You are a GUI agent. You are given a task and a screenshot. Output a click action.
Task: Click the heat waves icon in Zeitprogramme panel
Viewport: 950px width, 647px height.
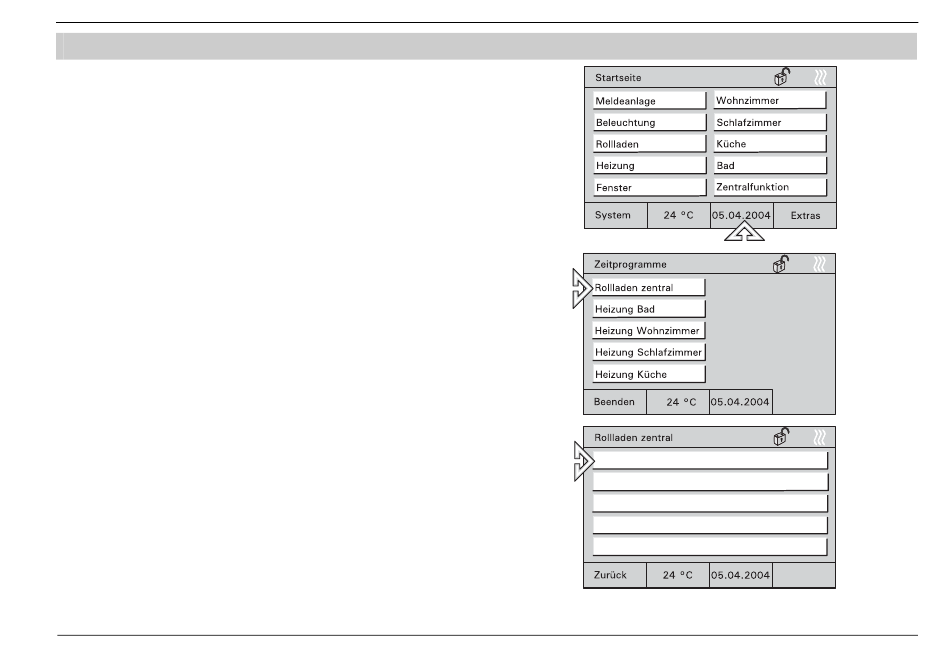(x=819, y=264)
